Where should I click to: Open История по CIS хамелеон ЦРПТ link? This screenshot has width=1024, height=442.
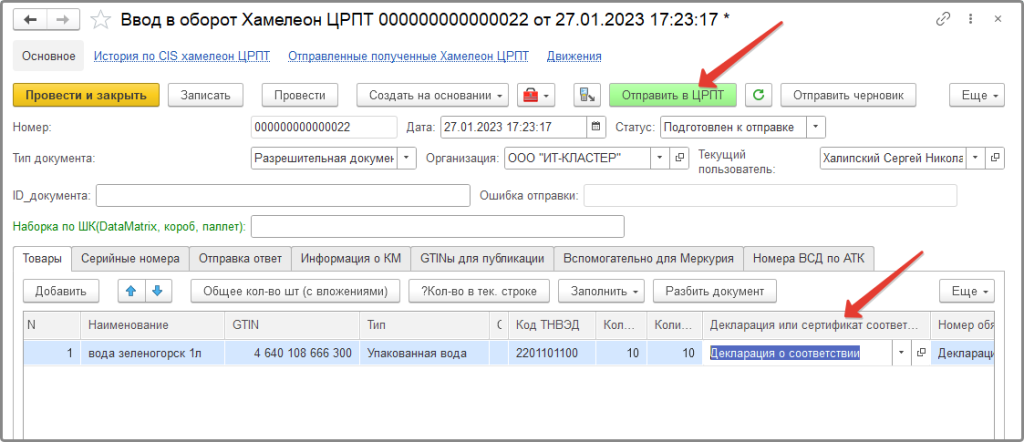[x=182, y=56]
